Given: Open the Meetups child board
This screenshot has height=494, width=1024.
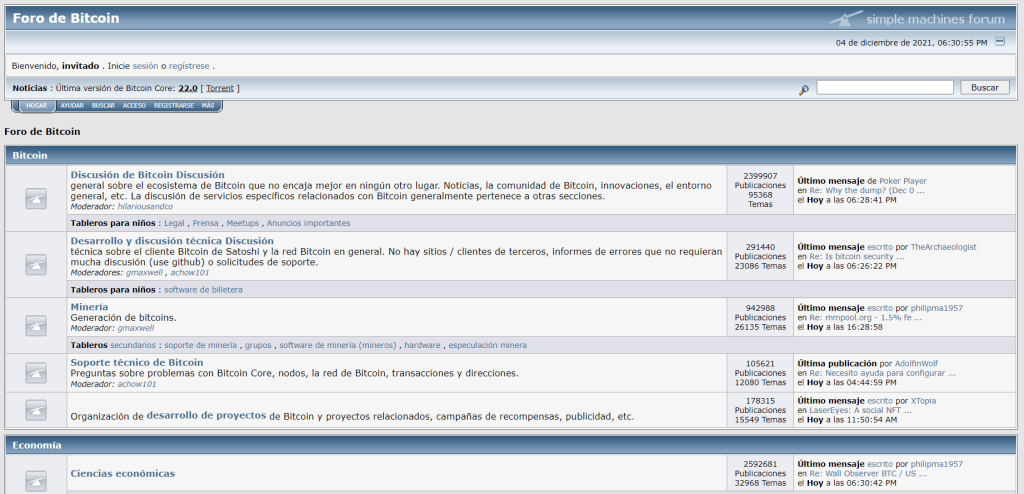Looking at the screenshot, I should click(x=242, y=223).
